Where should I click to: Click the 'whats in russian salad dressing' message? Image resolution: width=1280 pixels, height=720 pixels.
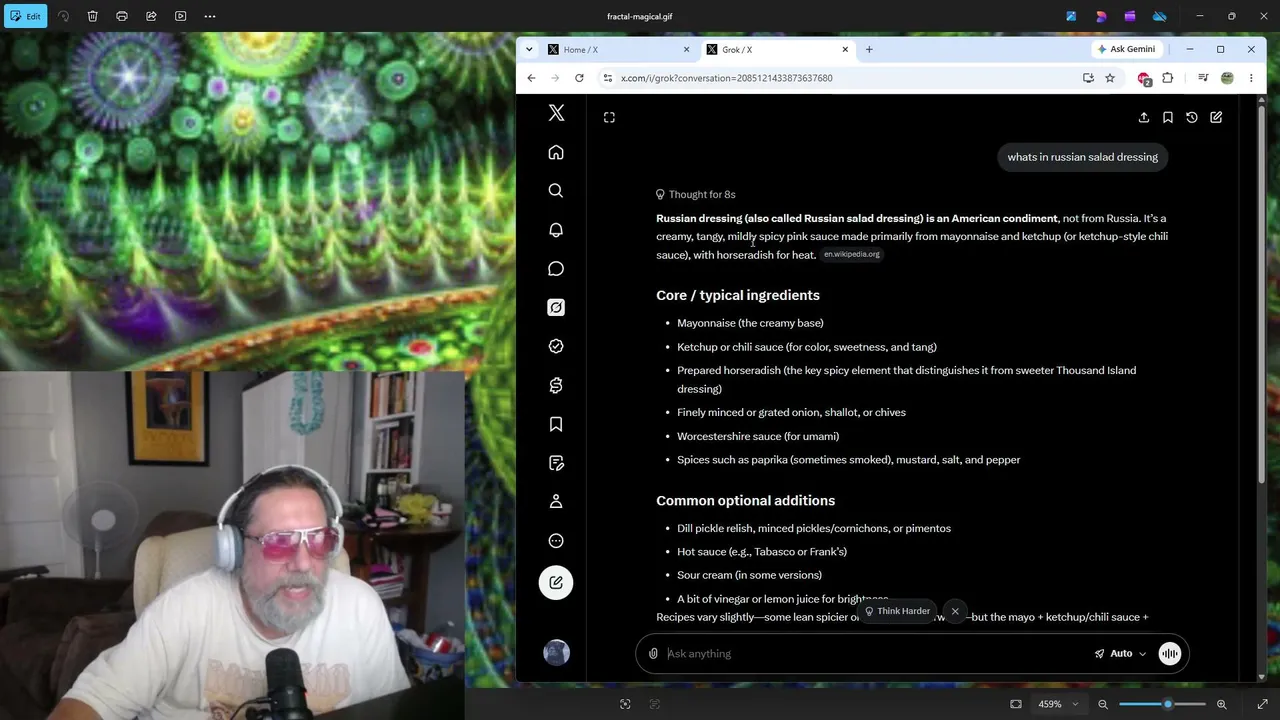coord(1082,157)
